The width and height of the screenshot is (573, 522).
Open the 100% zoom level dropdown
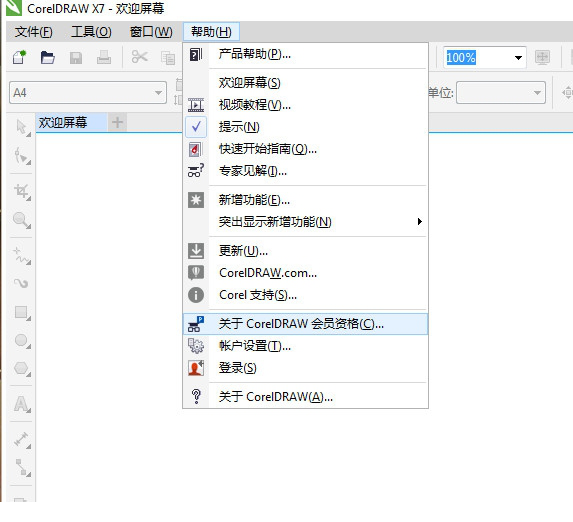coord(518,57)
